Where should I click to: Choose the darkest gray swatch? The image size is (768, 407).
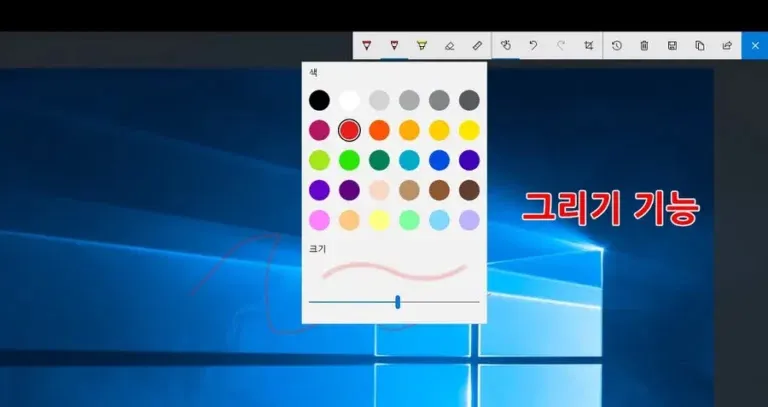[x=469, y=100]
